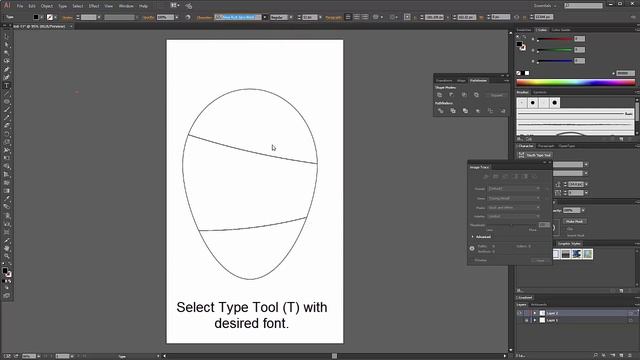Click Pathfinder Divide icon

[x=440, y=111]
